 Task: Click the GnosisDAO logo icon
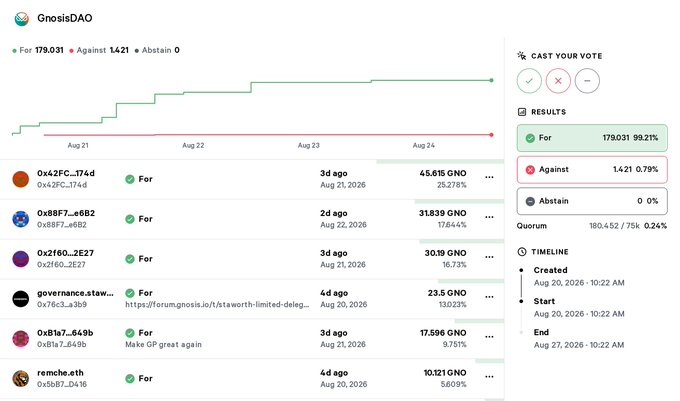[21, 19]
